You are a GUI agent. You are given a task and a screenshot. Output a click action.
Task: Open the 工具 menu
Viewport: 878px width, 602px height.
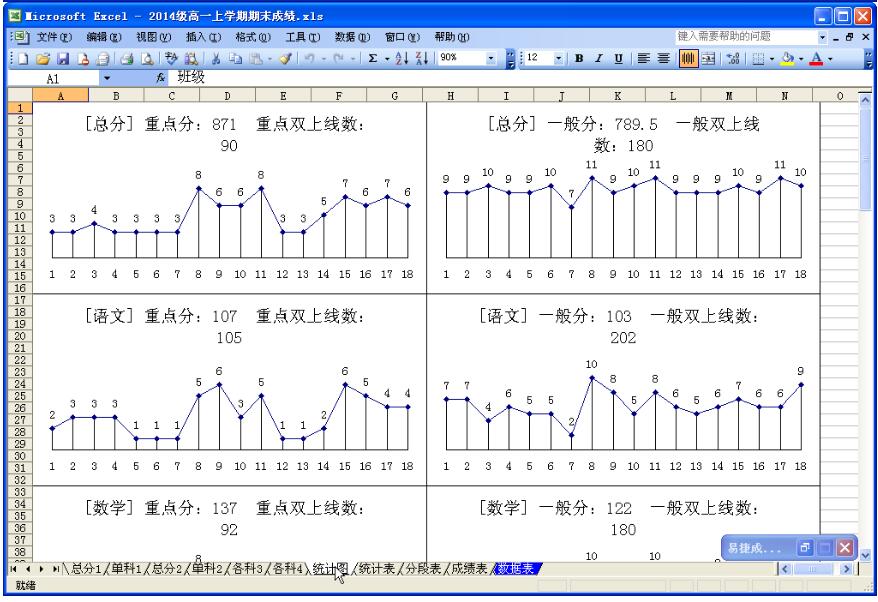302,37
